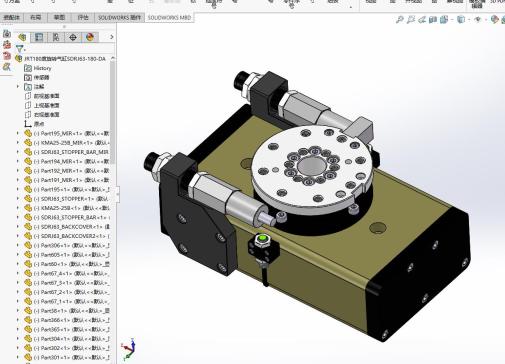Expand the KMA25-25B_MIR<1> node
Viewport: 505px width, 364px height.
point(18,143)
